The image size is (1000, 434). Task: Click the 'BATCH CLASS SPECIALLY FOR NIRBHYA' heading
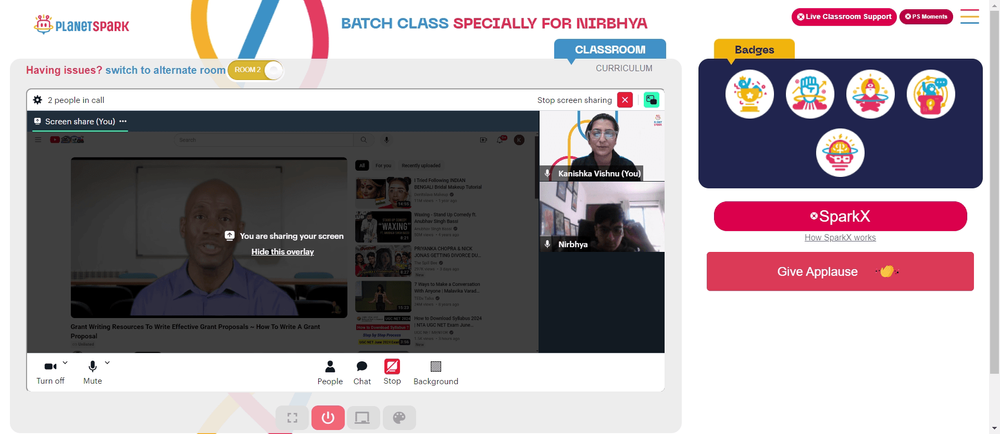(x=494, y=24)
